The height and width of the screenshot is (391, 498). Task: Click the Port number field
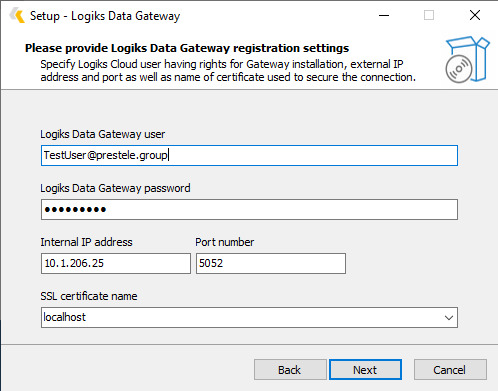[x=271, y=263]
